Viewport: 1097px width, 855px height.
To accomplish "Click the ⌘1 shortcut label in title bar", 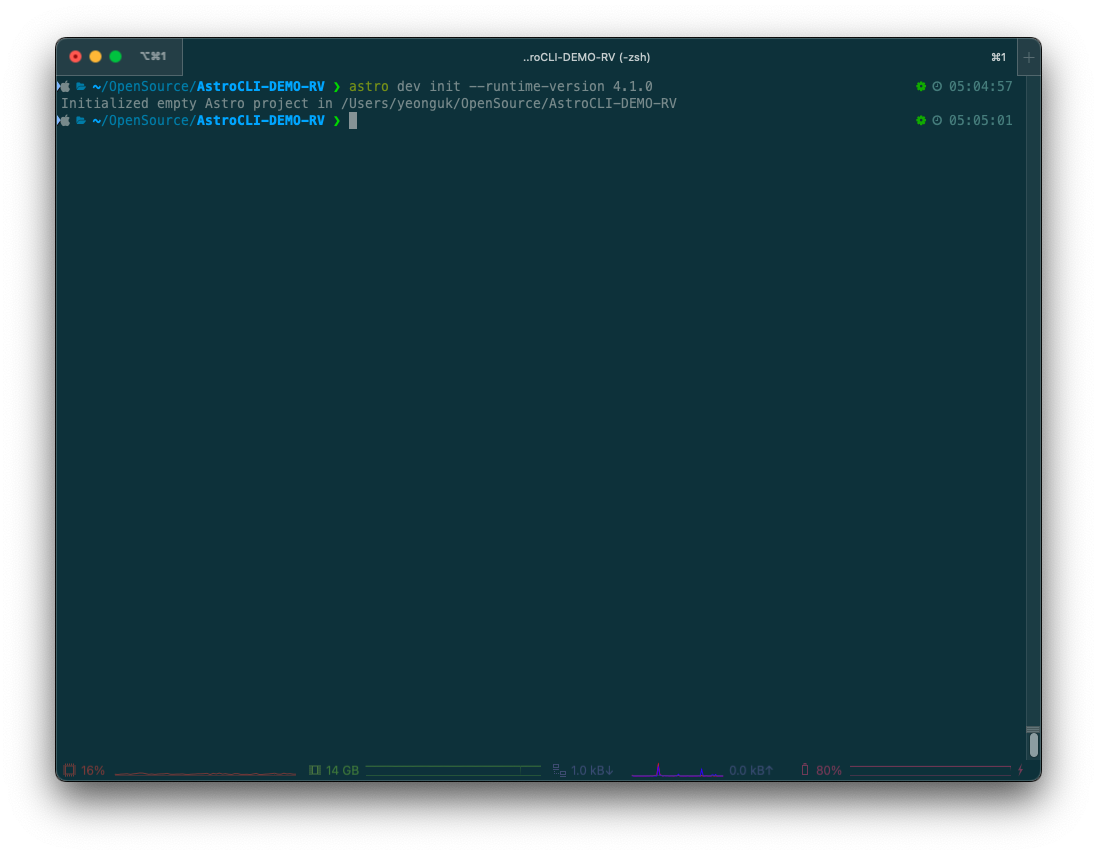I will point(998,57).
